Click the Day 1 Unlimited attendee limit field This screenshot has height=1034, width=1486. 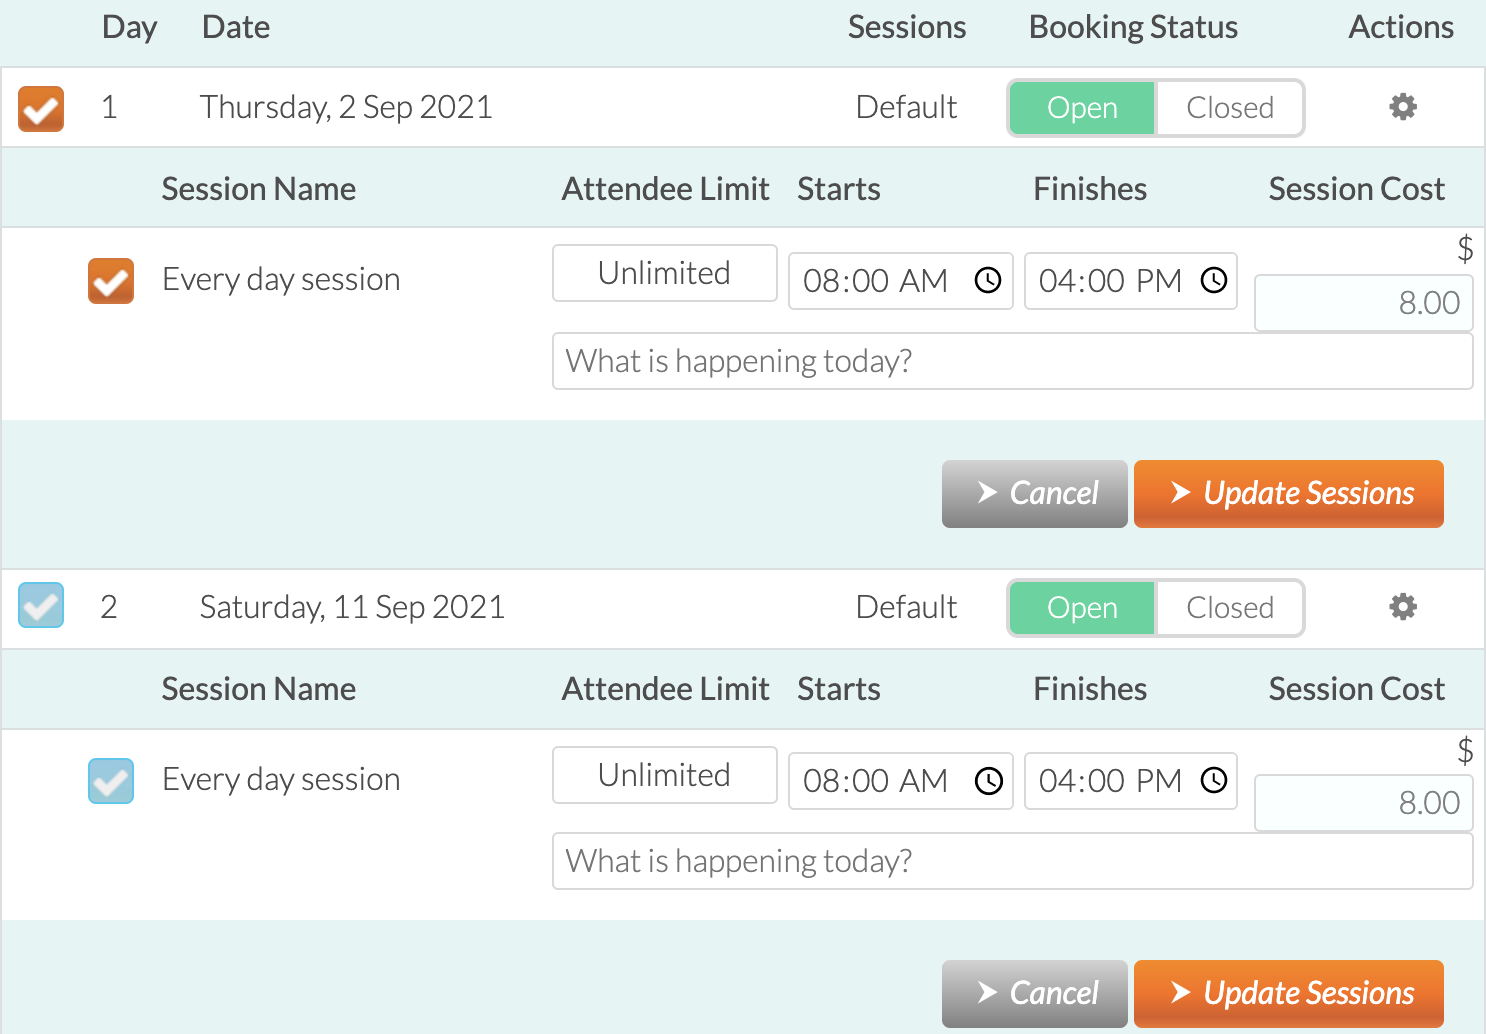[x=665, y=273]
